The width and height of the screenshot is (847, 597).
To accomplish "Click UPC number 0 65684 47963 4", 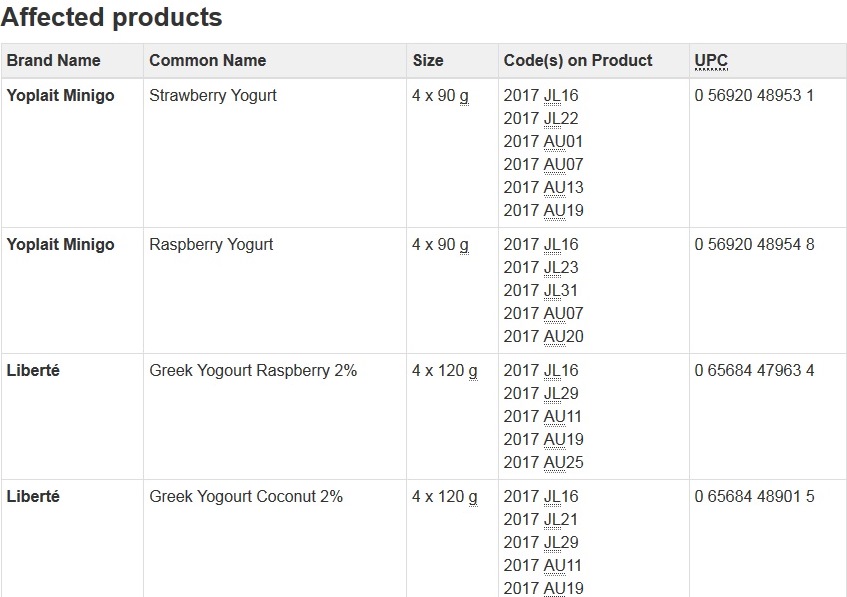I will point(754,371).
